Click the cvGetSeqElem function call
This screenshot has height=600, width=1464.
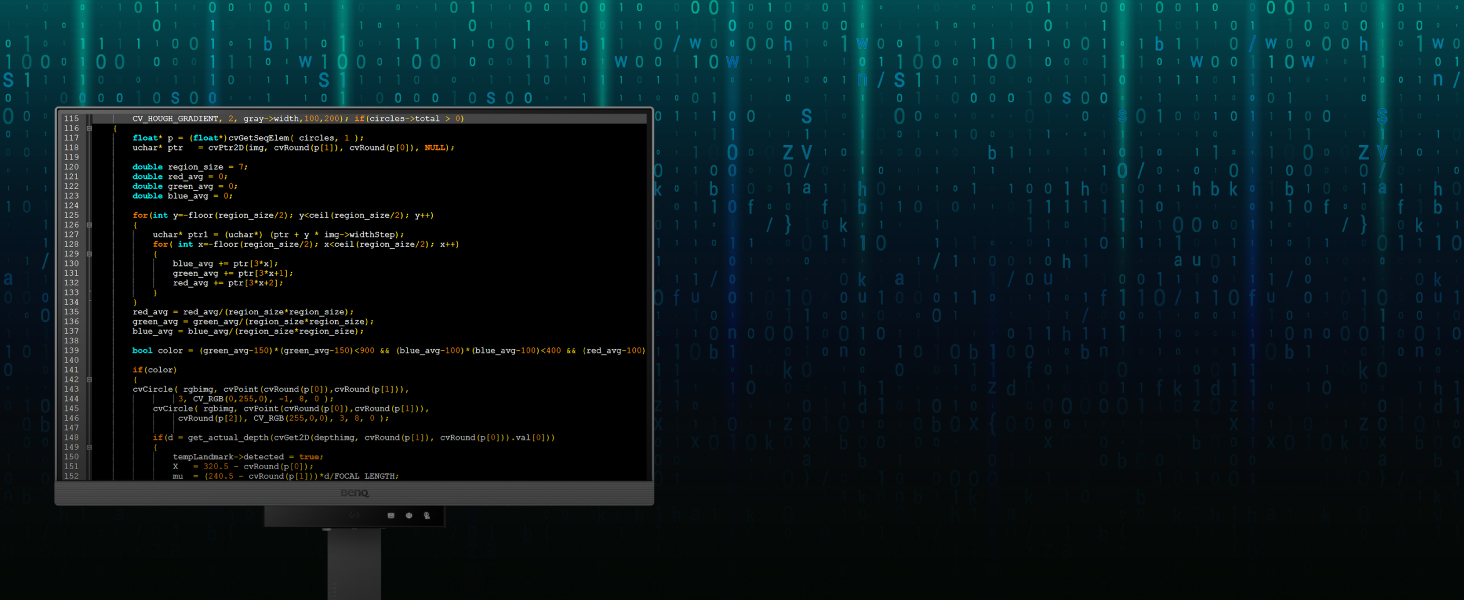point(262,138)
